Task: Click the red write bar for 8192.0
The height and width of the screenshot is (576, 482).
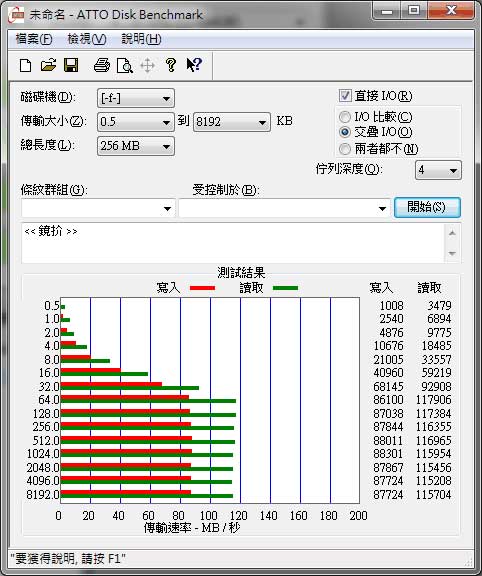Action: [x=126, y=492]
